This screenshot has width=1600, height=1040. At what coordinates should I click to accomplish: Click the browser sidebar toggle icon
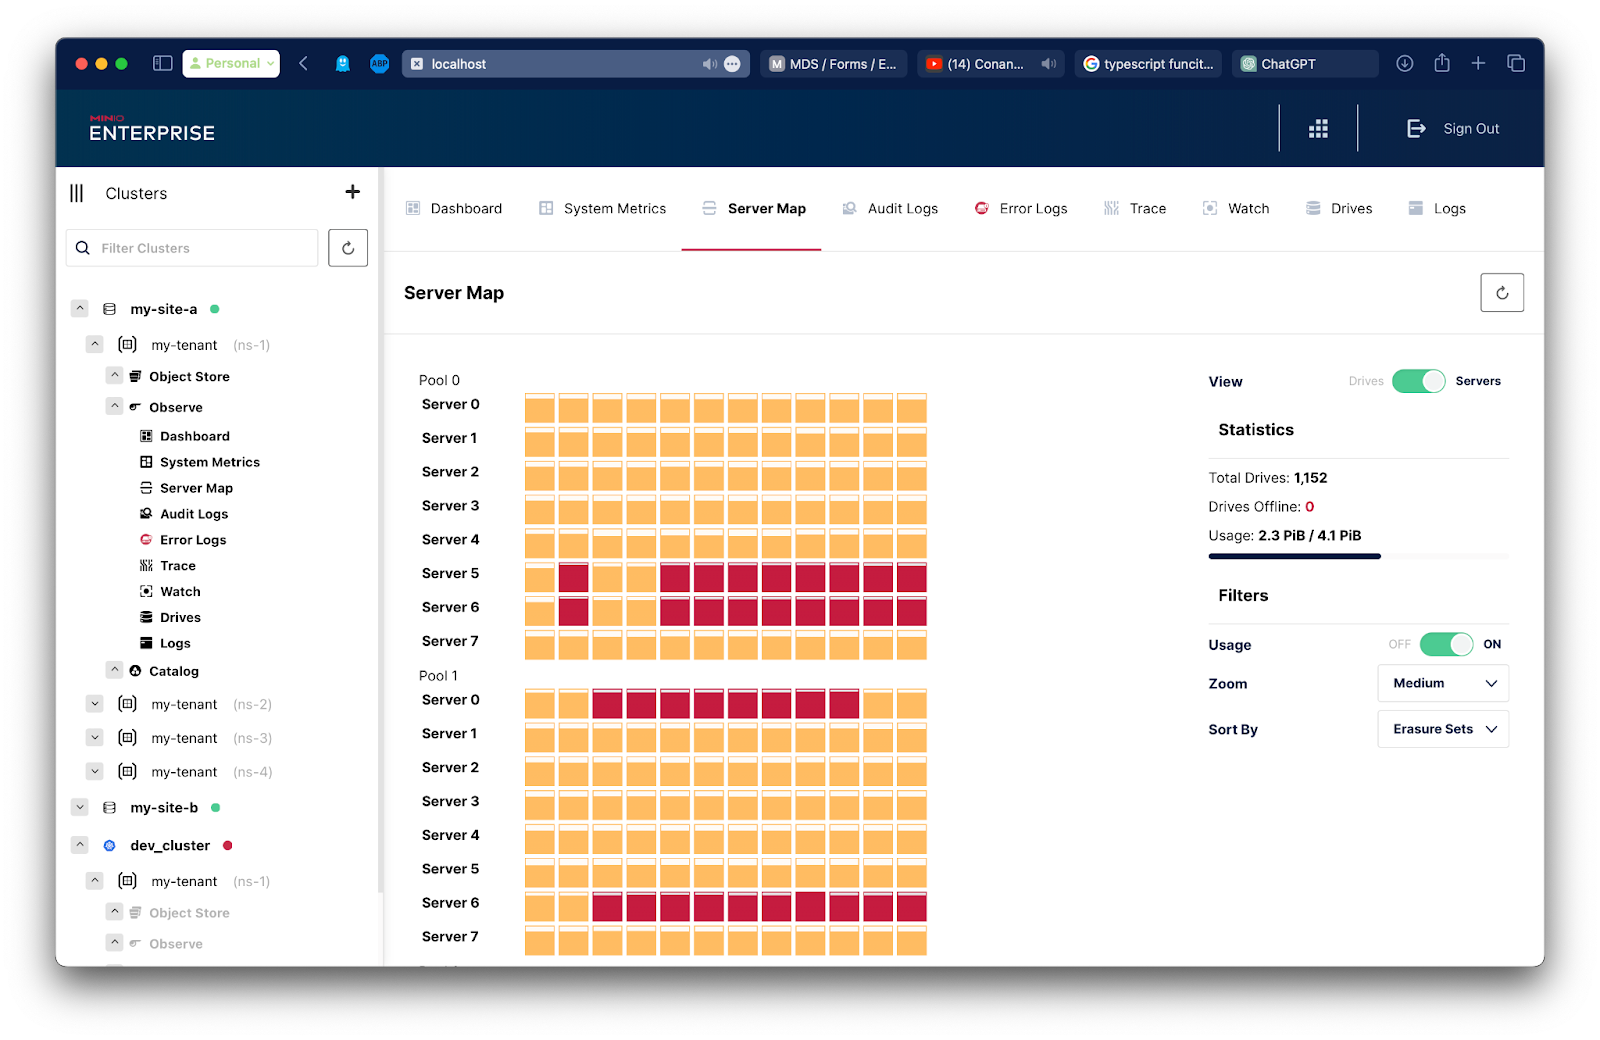coord(162,64)
